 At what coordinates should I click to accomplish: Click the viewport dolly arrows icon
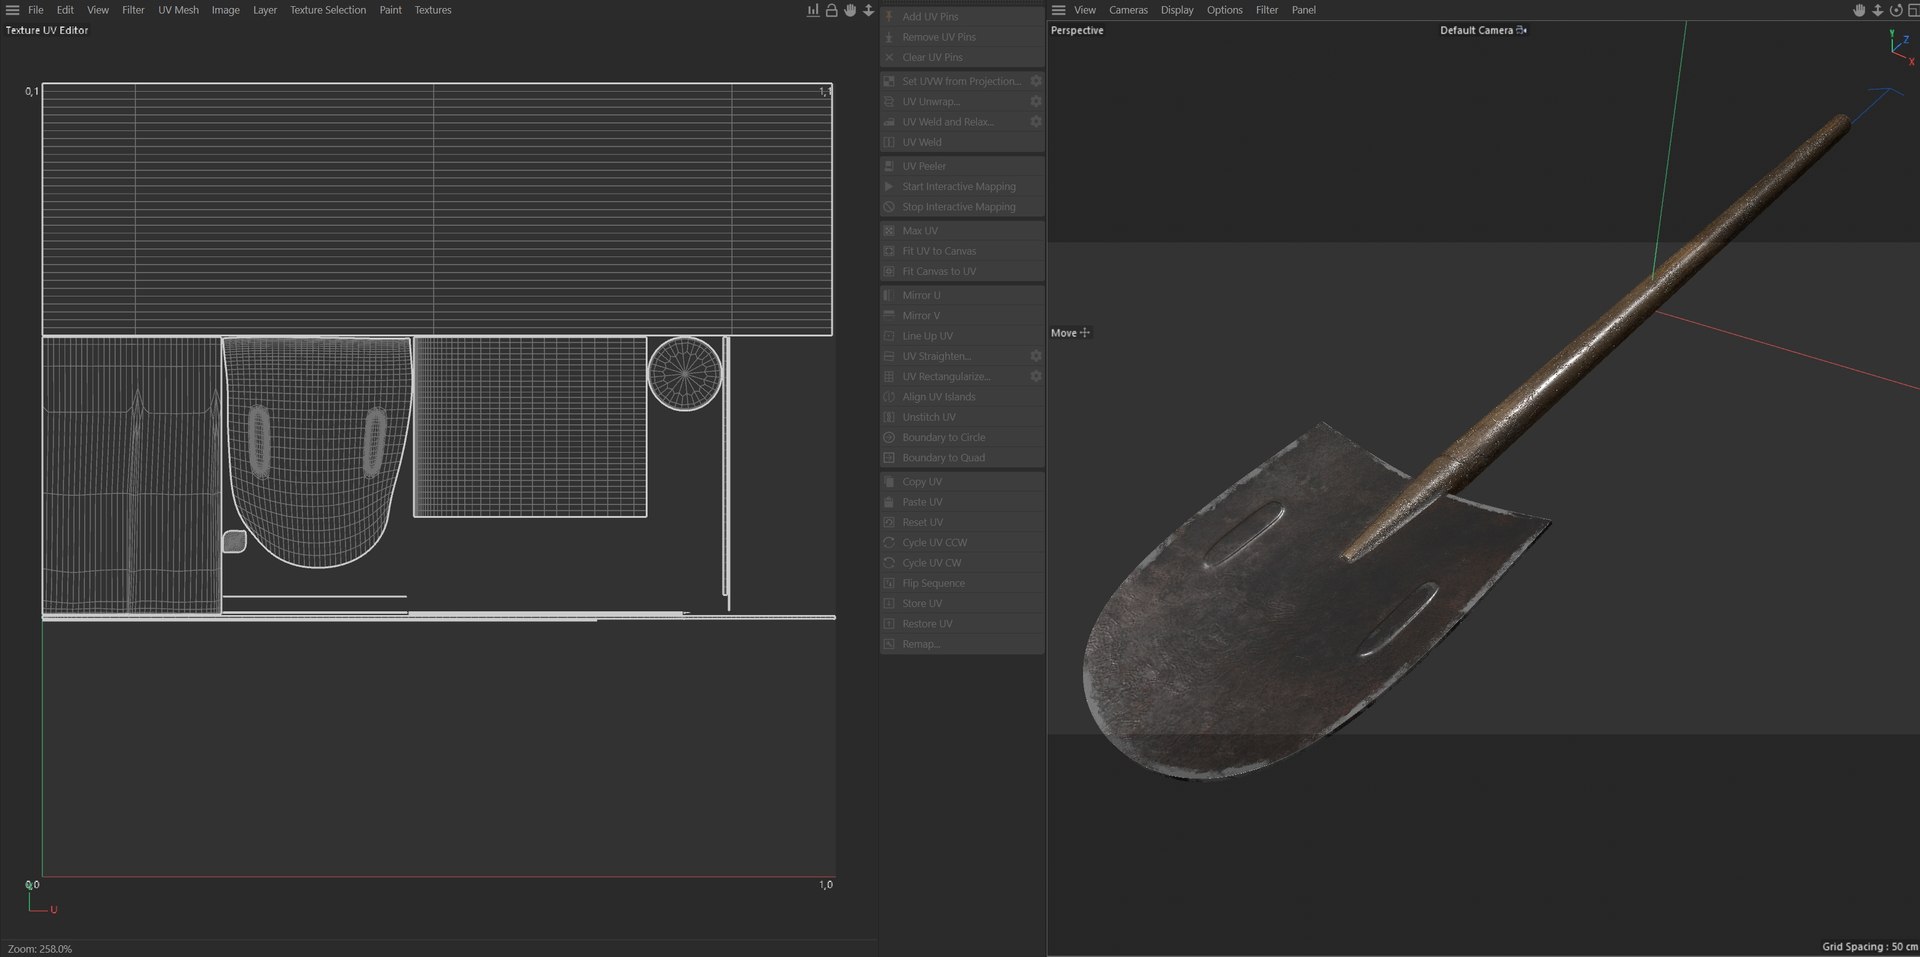(x=1877, y=10)
